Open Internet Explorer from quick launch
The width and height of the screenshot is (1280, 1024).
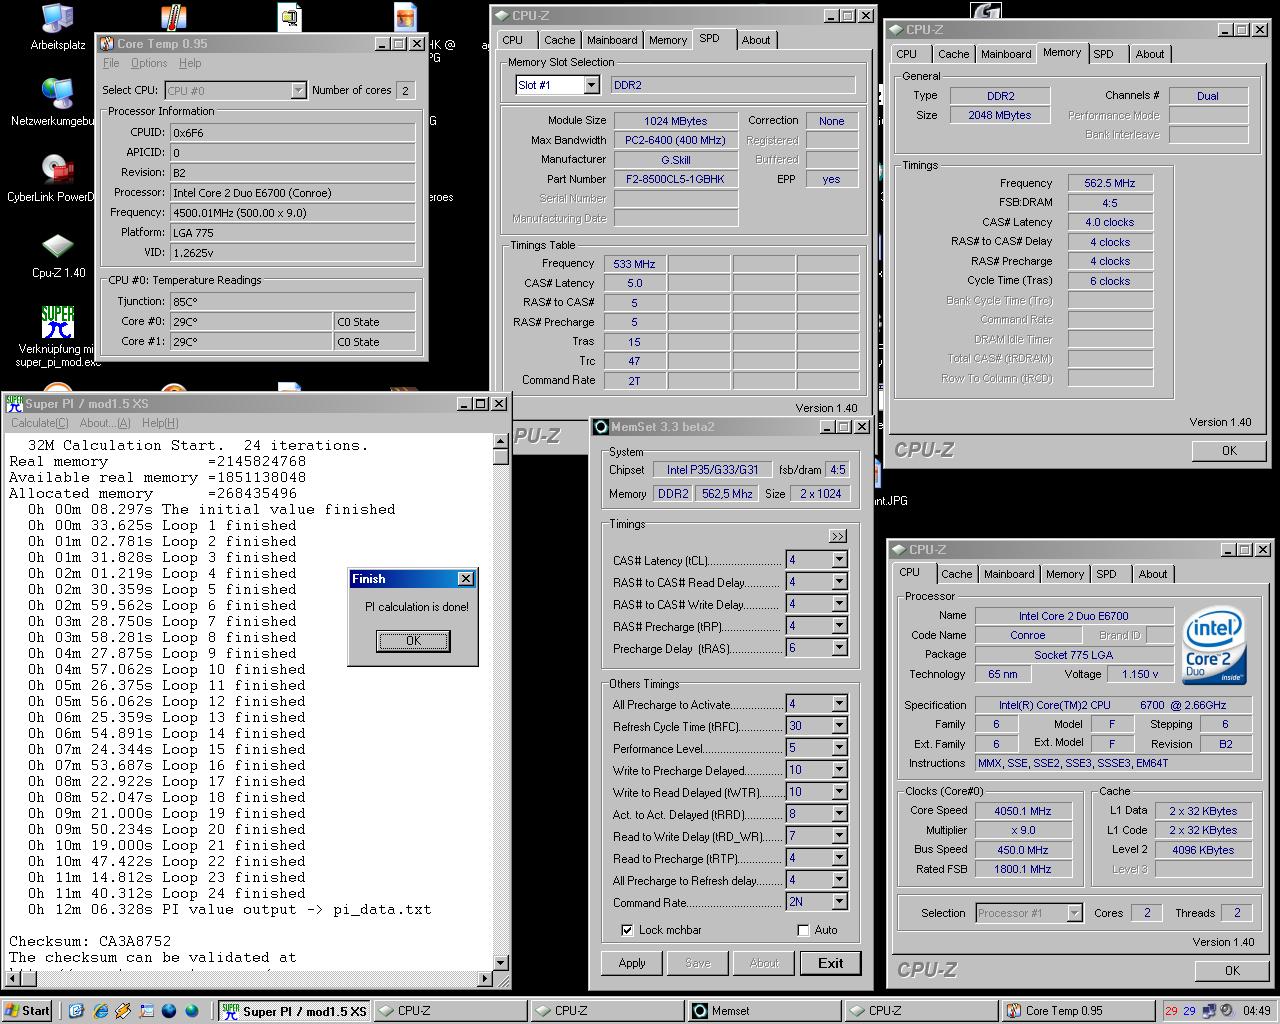[x=99, y=1010]
